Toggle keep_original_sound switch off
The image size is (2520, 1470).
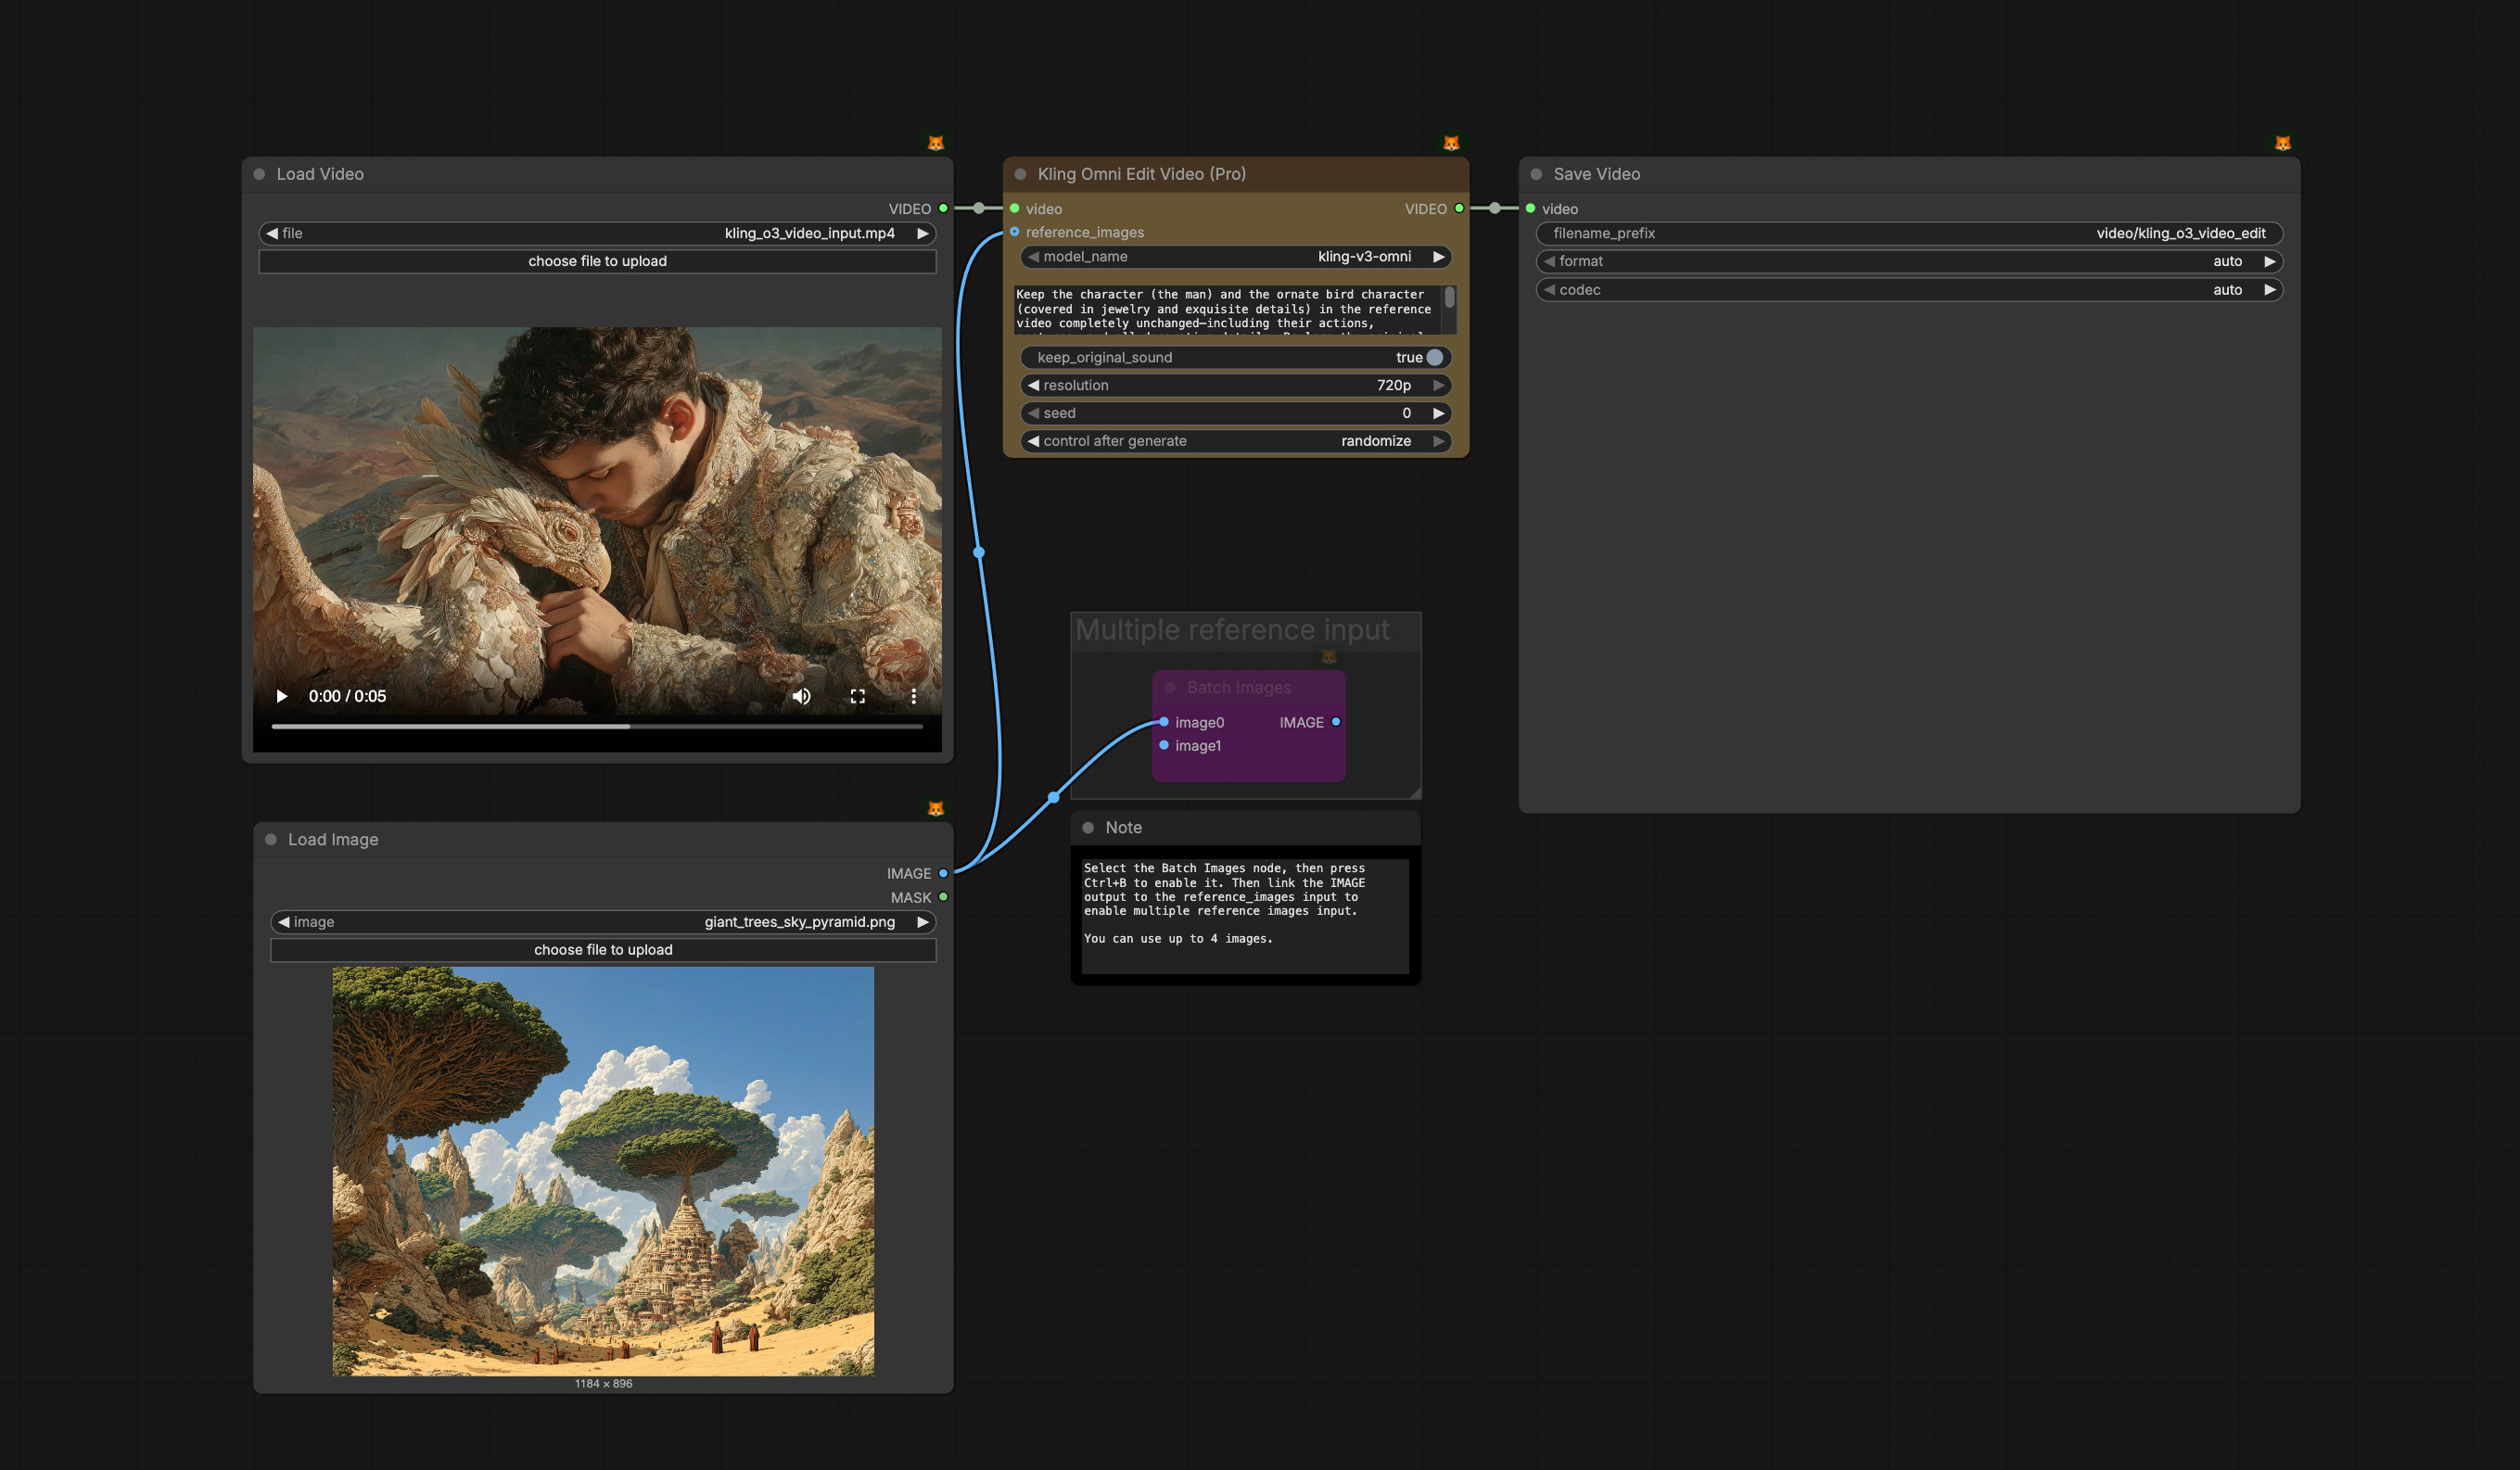pyautogui.click(x=1434, y=357)
